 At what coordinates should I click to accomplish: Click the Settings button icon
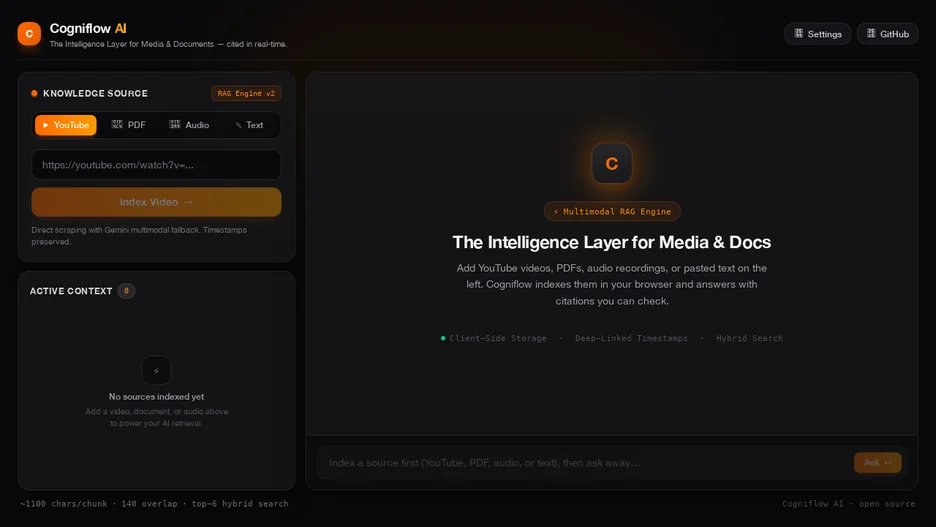pyautogui.click(x=799, y=33)
